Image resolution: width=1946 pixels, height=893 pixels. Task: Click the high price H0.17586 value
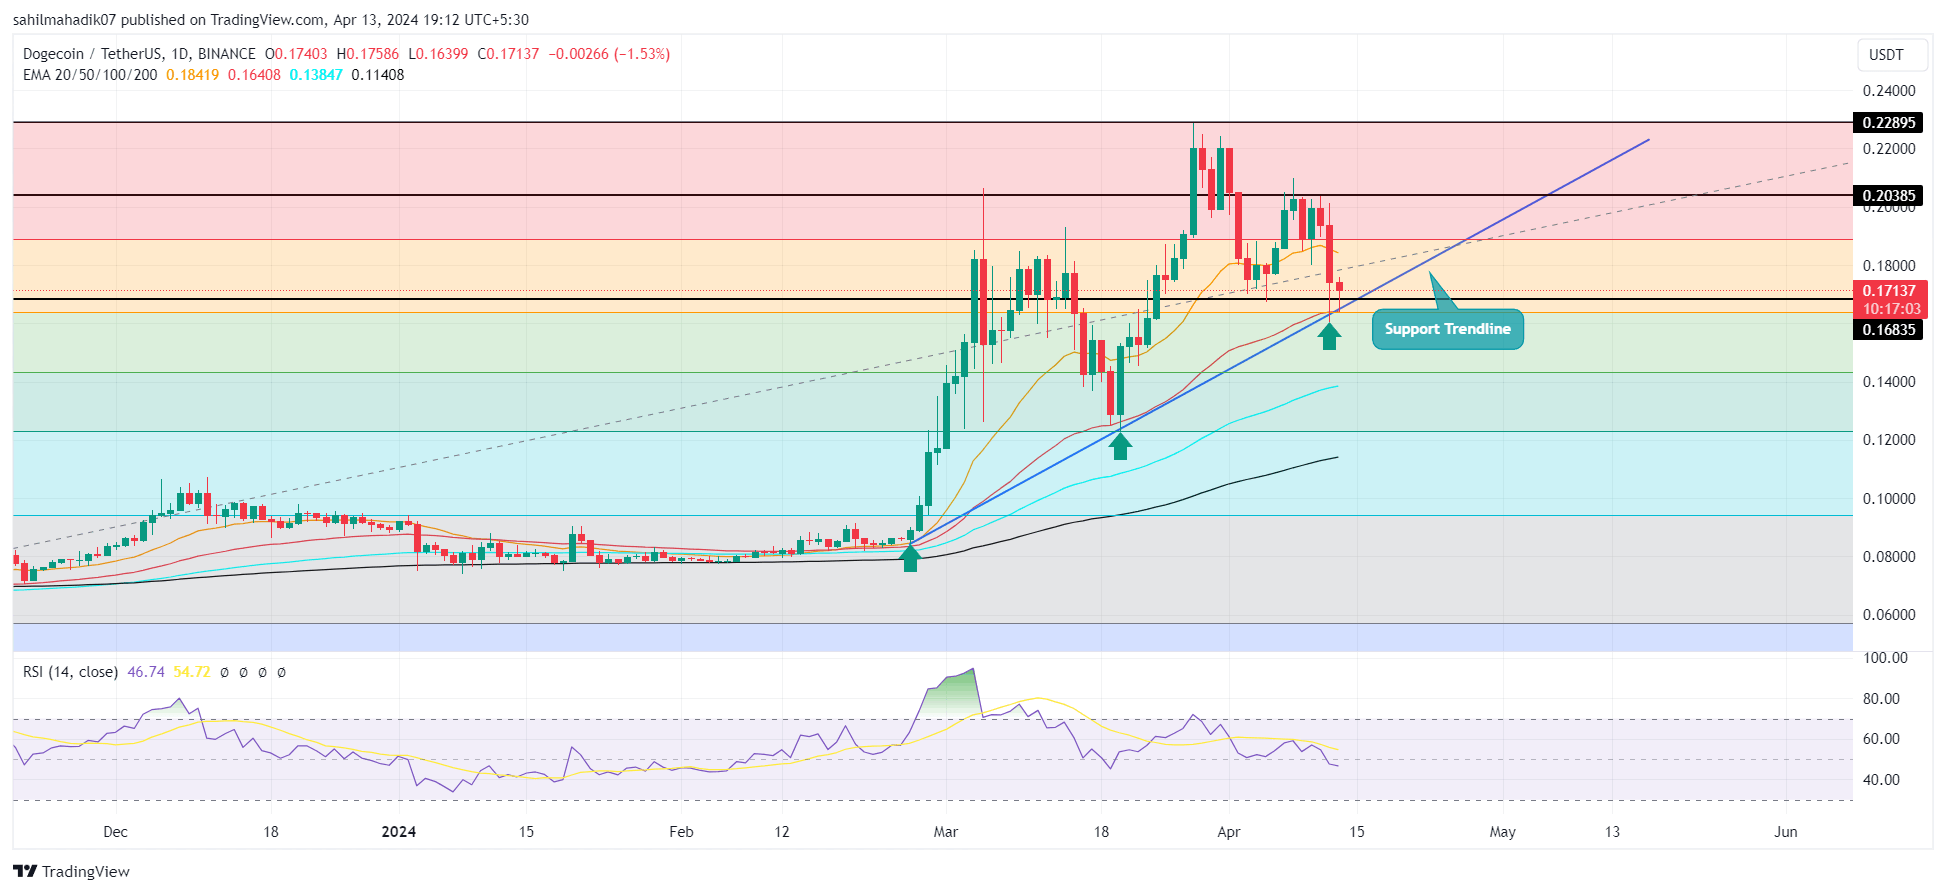(x=368, y=54)
